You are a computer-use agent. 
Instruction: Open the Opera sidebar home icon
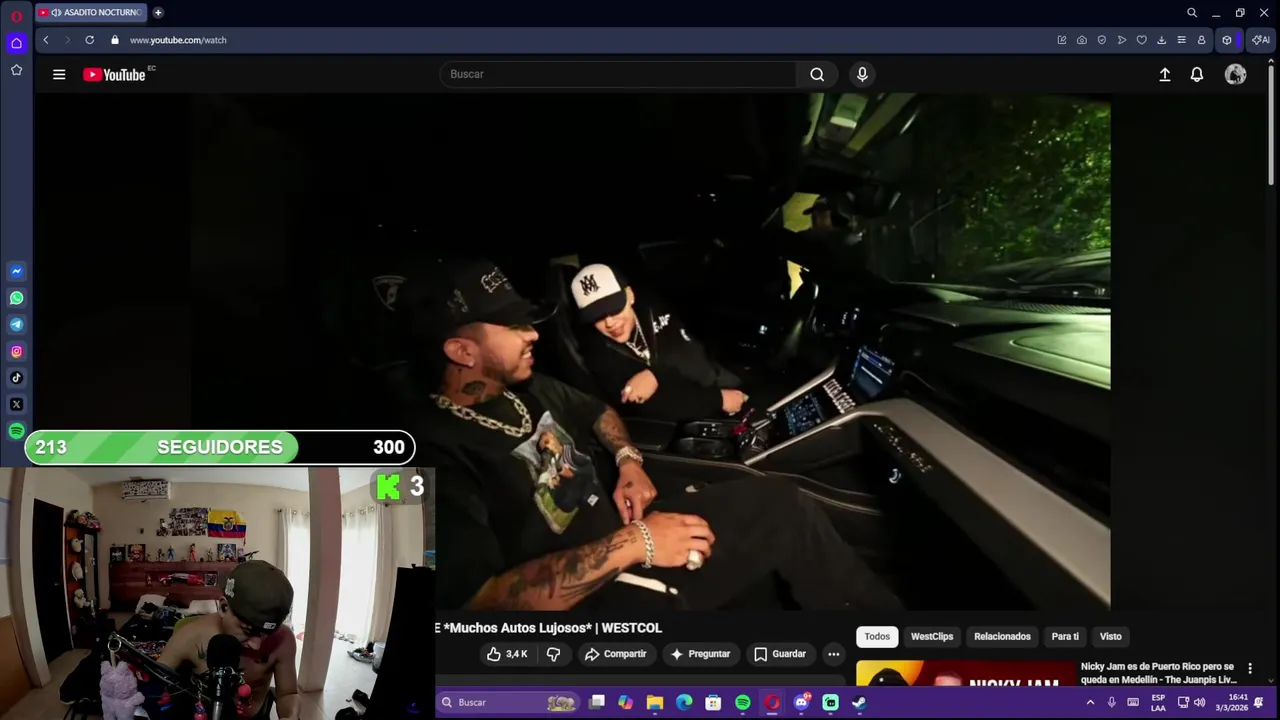tap(16, 43)
